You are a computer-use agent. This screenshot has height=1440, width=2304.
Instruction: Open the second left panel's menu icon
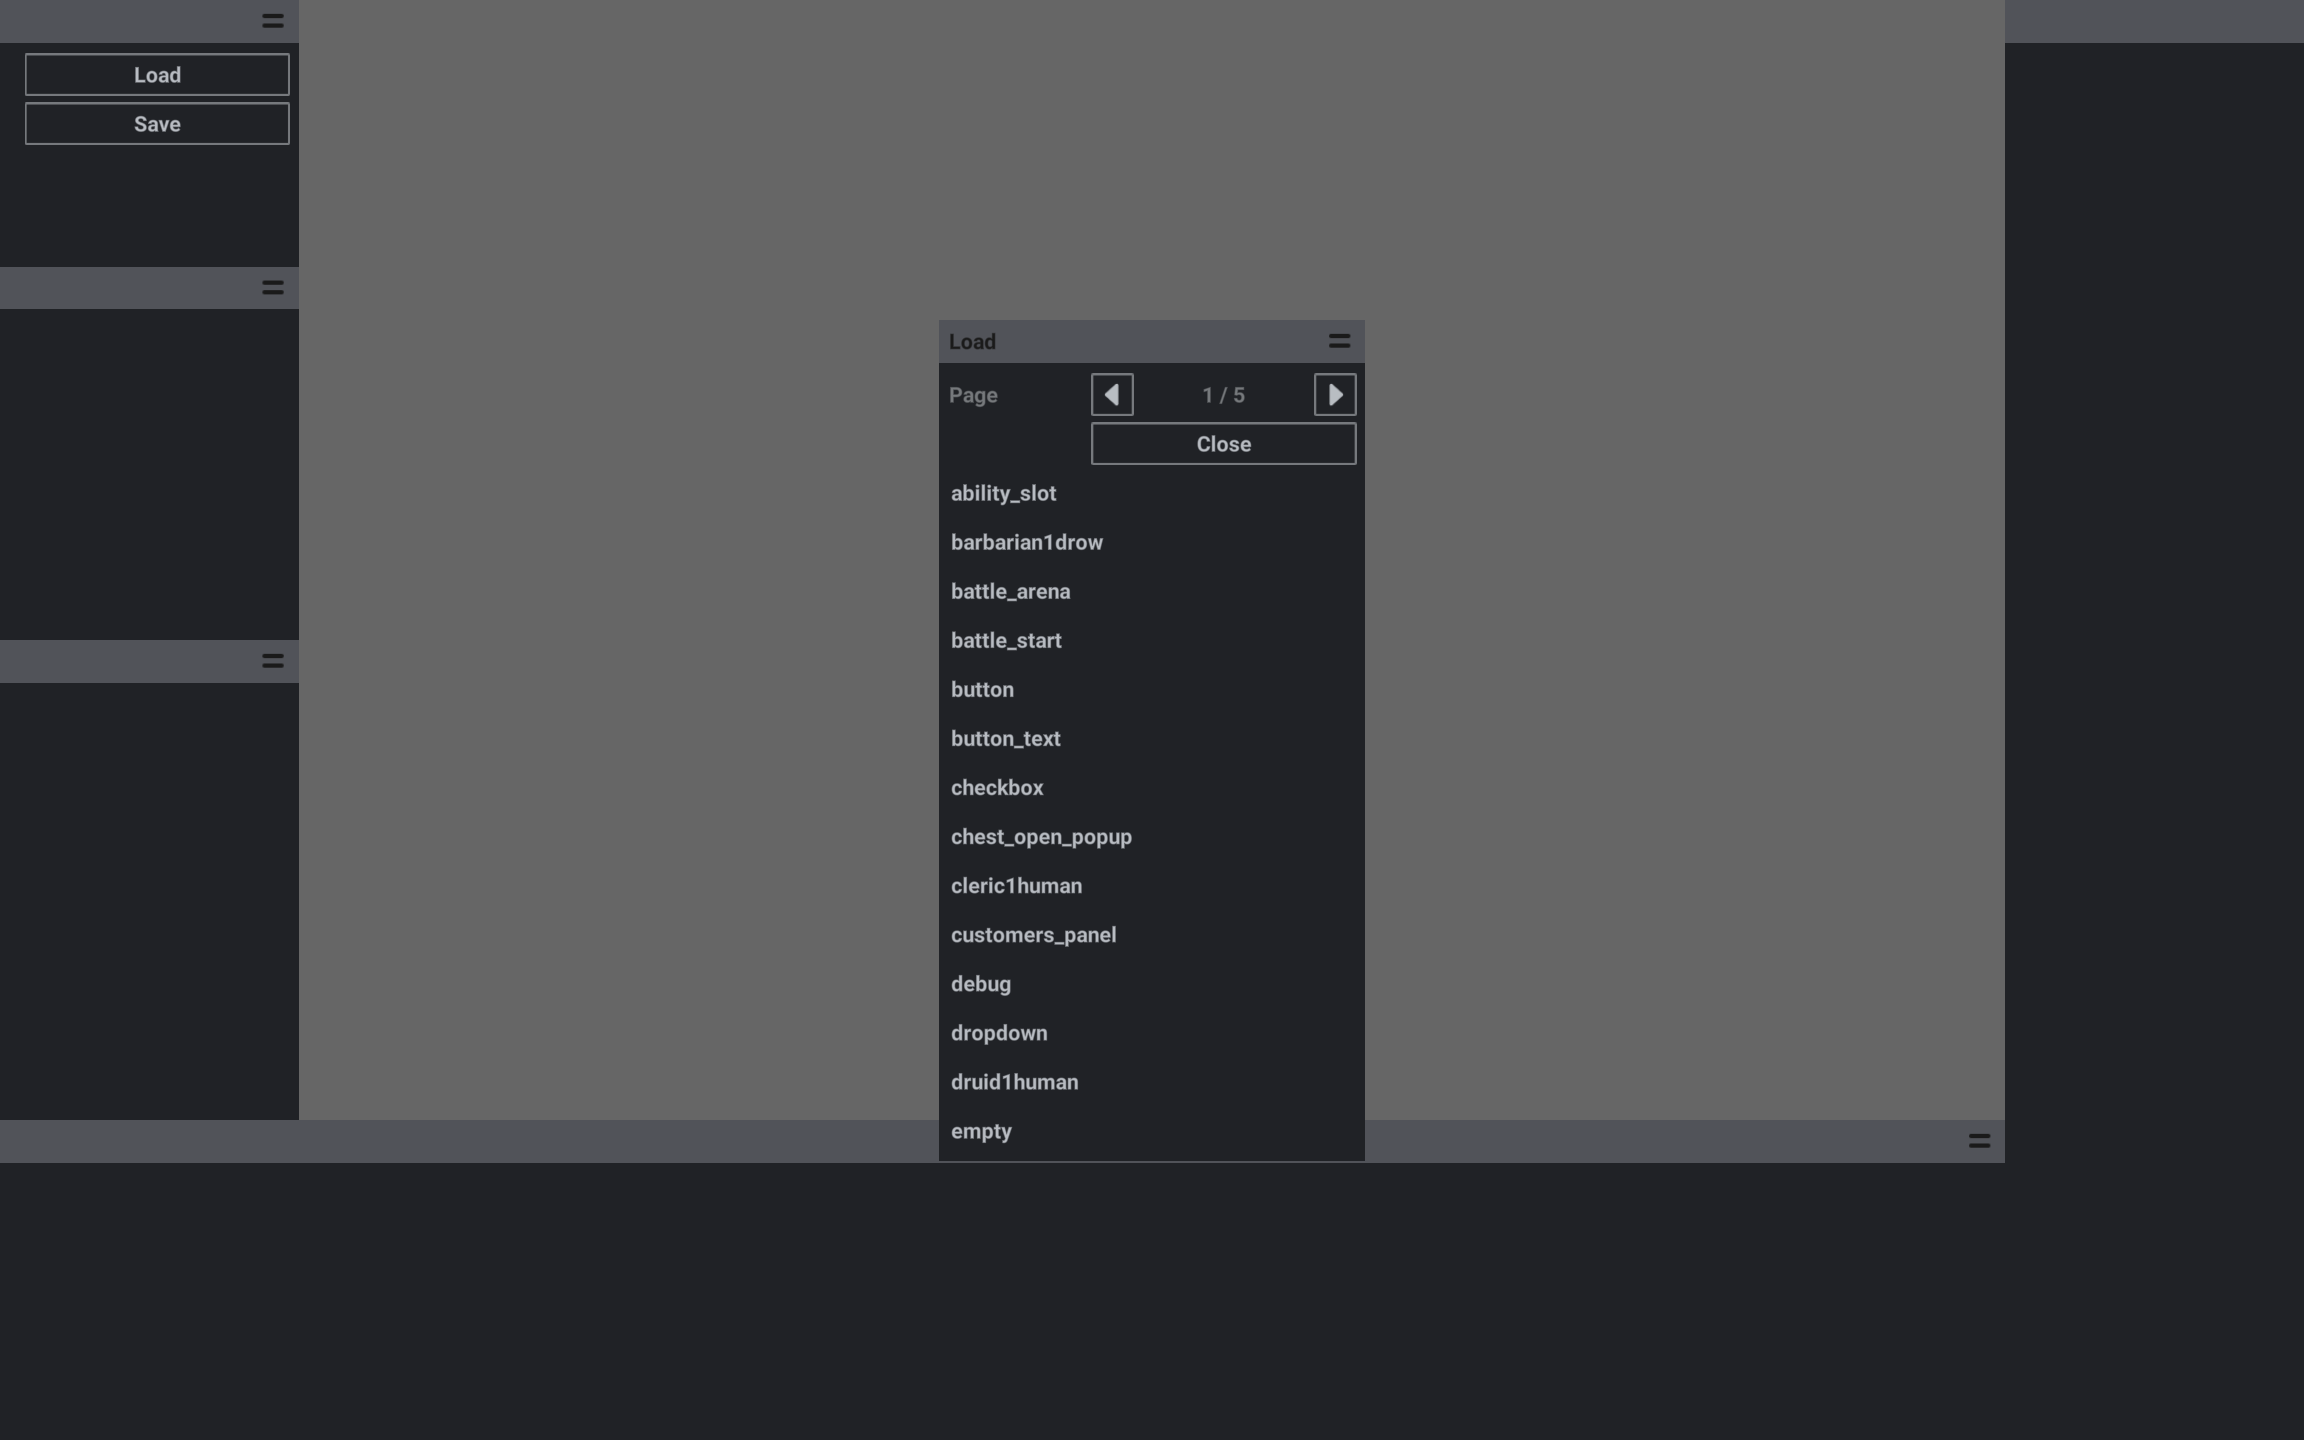(x=272, y=288)
